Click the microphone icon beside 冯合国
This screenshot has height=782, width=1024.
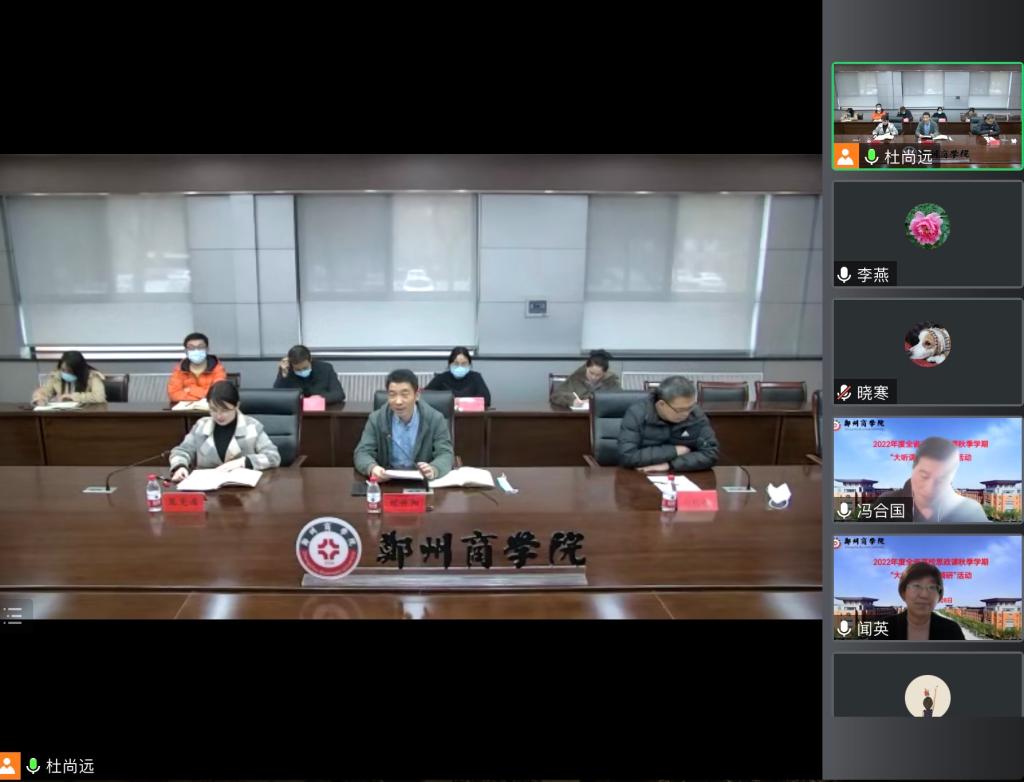[x=845, y=510]
